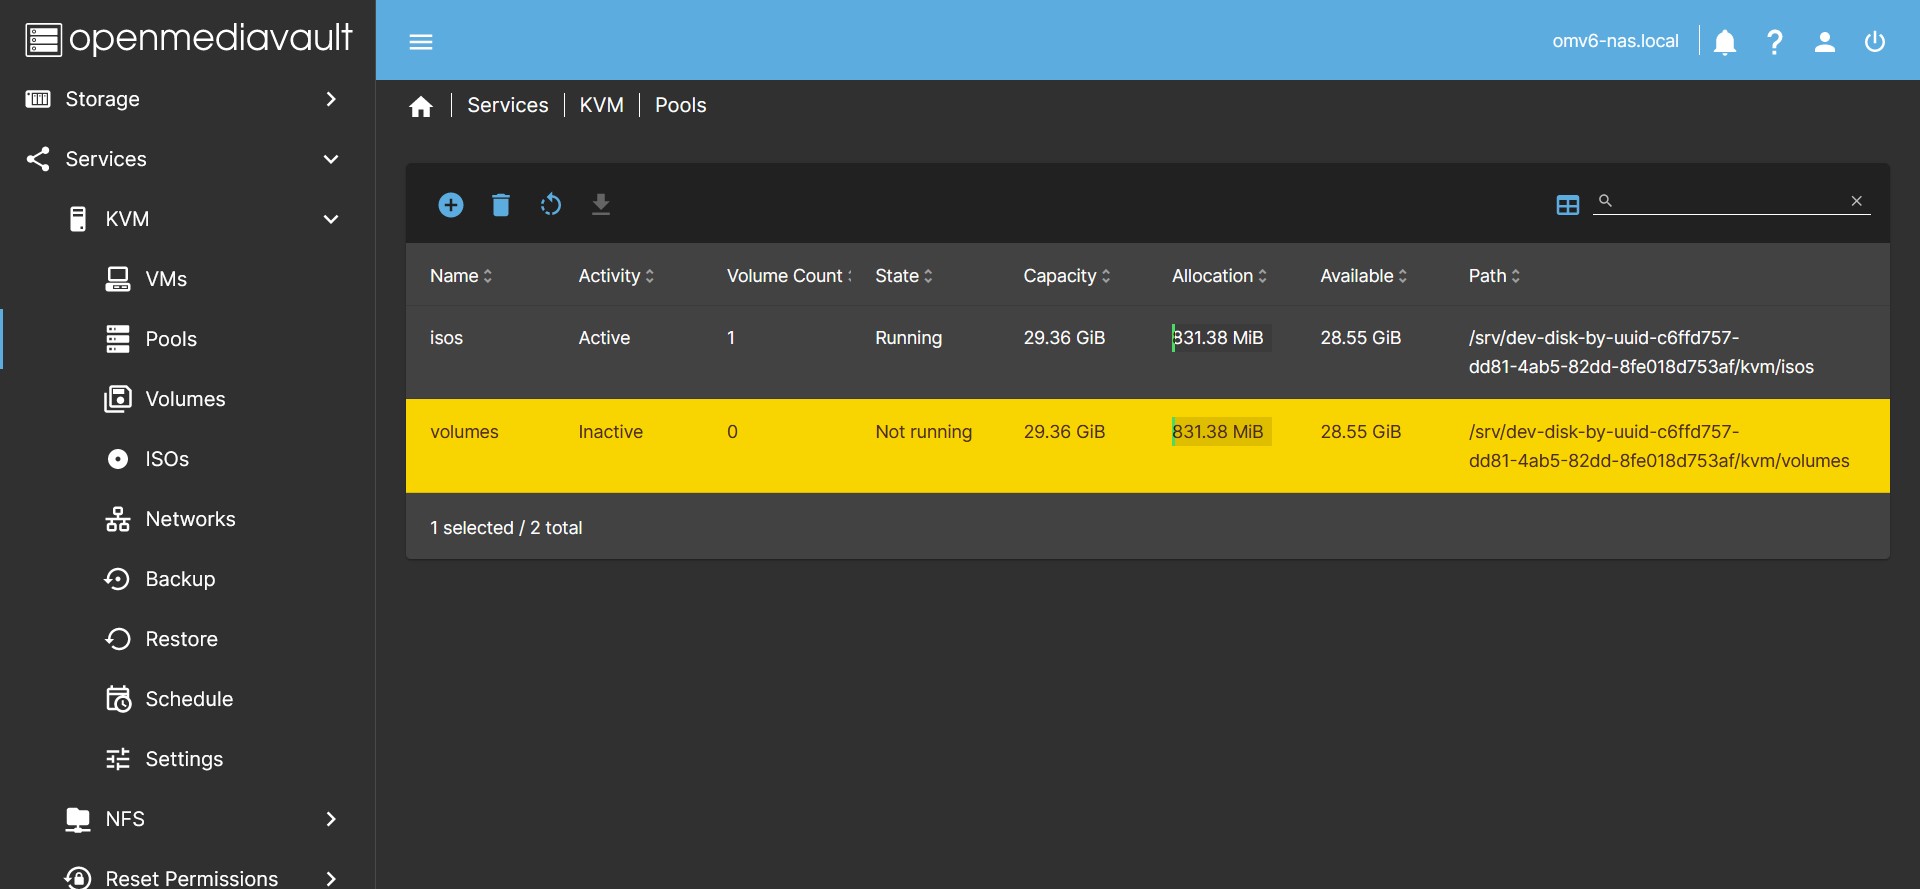Toggle the sidebar with hamburger menu
The height and width of the screenshot is (889, 1920).
click(421, 42)
